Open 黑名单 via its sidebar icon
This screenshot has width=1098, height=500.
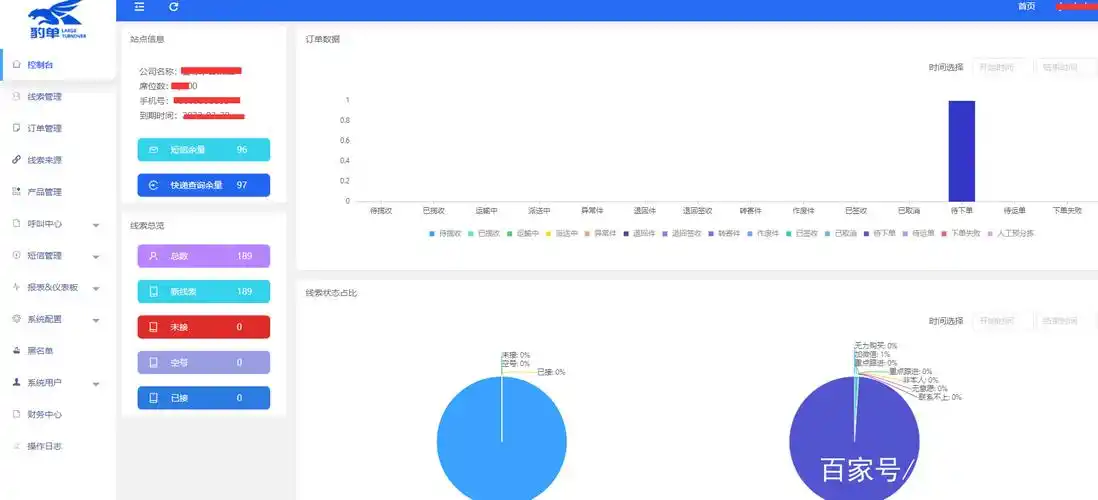pos(17,350)
